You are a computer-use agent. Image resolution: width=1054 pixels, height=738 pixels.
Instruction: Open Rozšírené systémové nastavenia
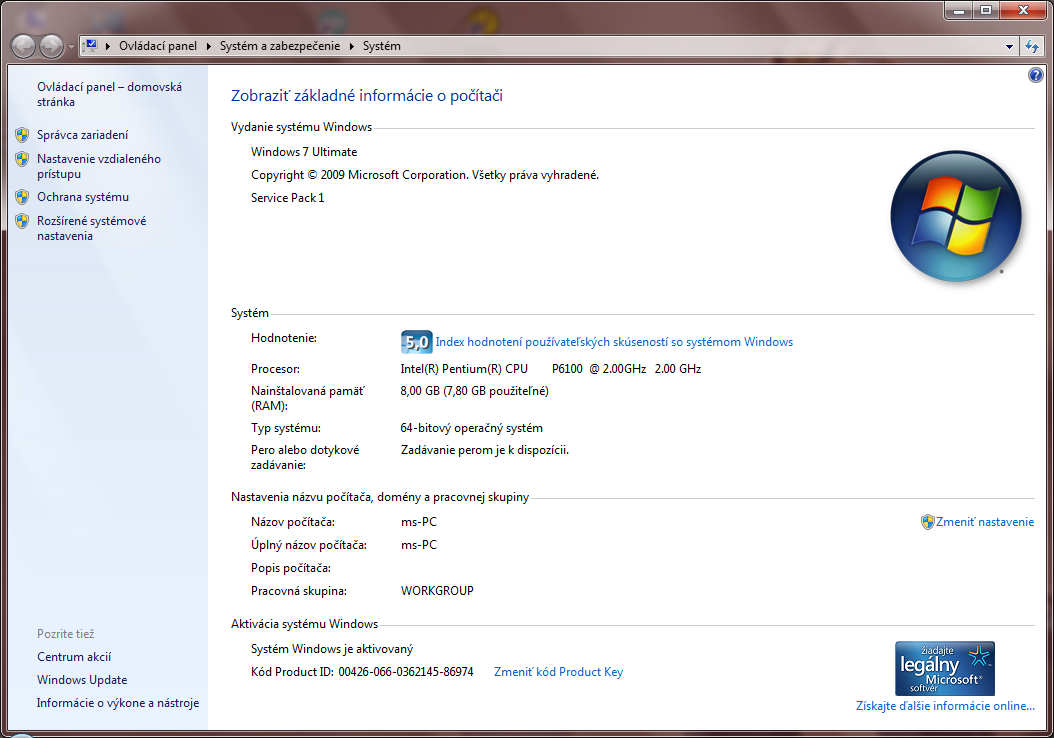91,229
